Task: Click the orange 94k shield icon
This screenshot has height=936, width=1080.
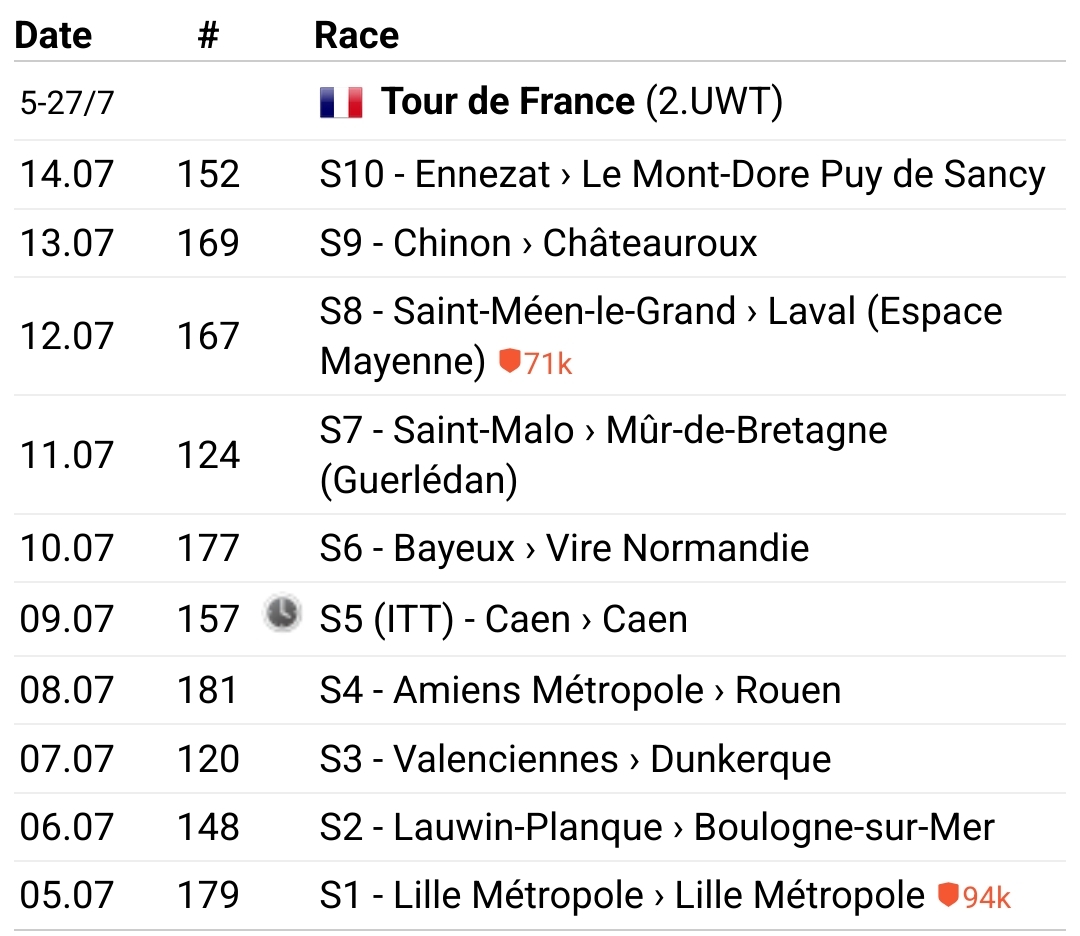Action: coord(948,894)
